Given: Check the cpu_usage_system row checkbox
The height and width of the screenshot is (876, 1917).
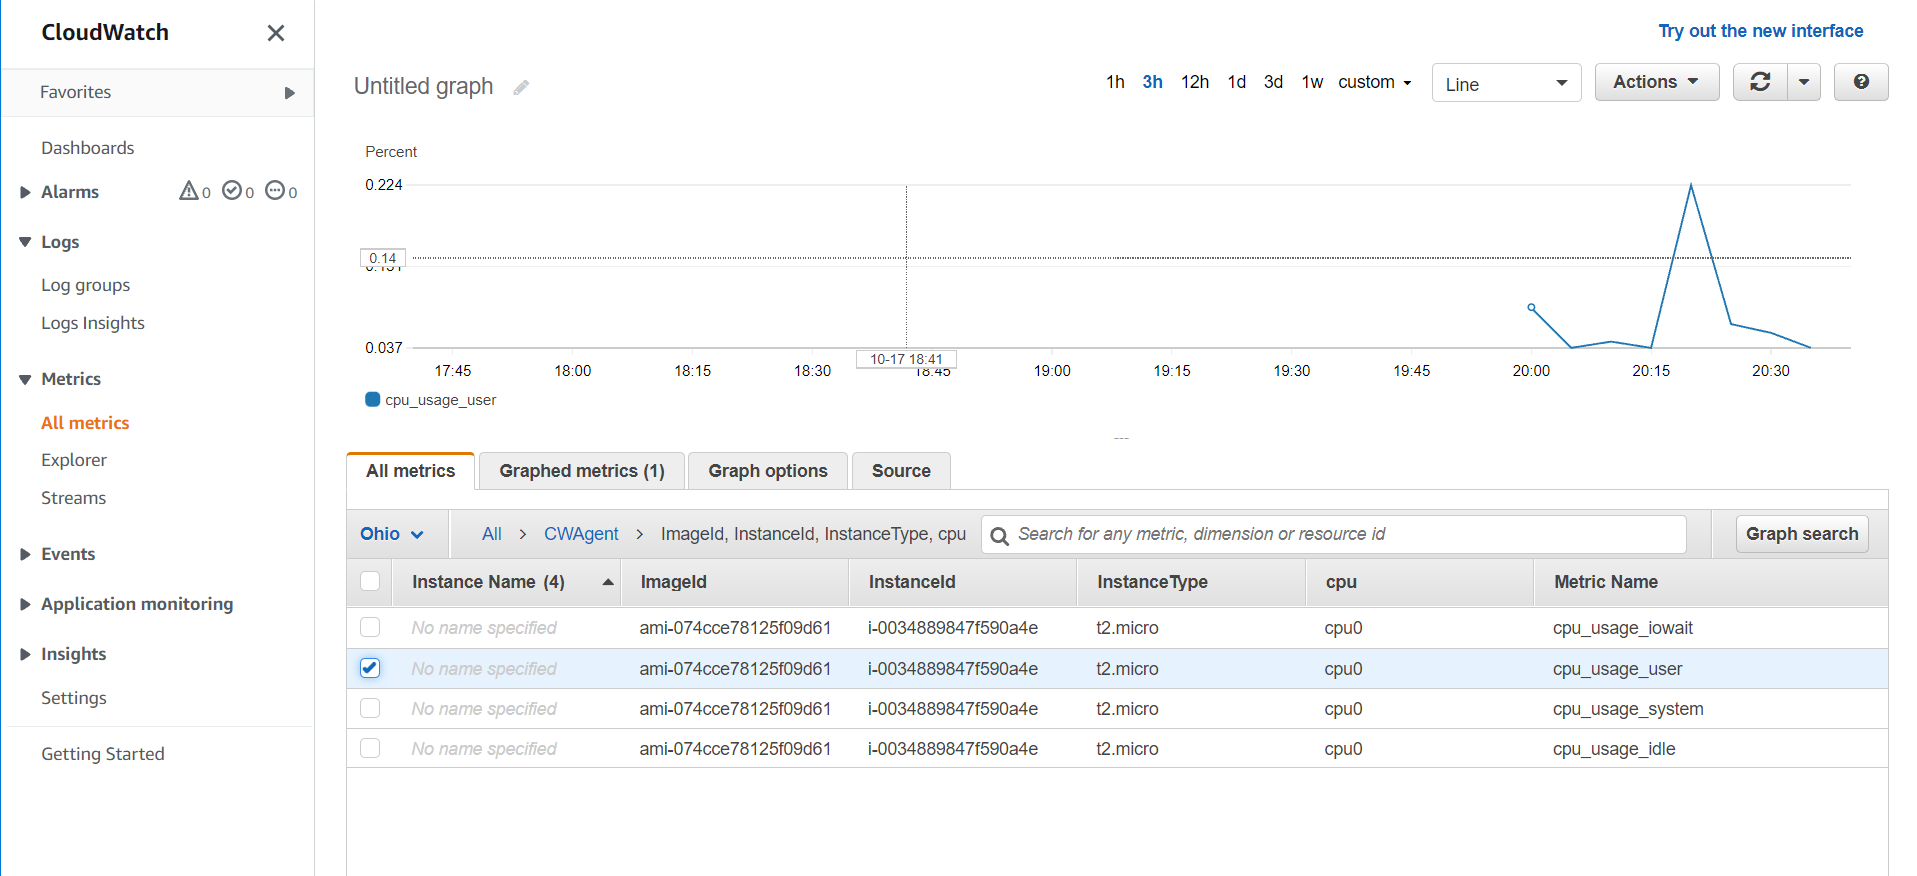Looking at the screenshot, I should [370, 708].
